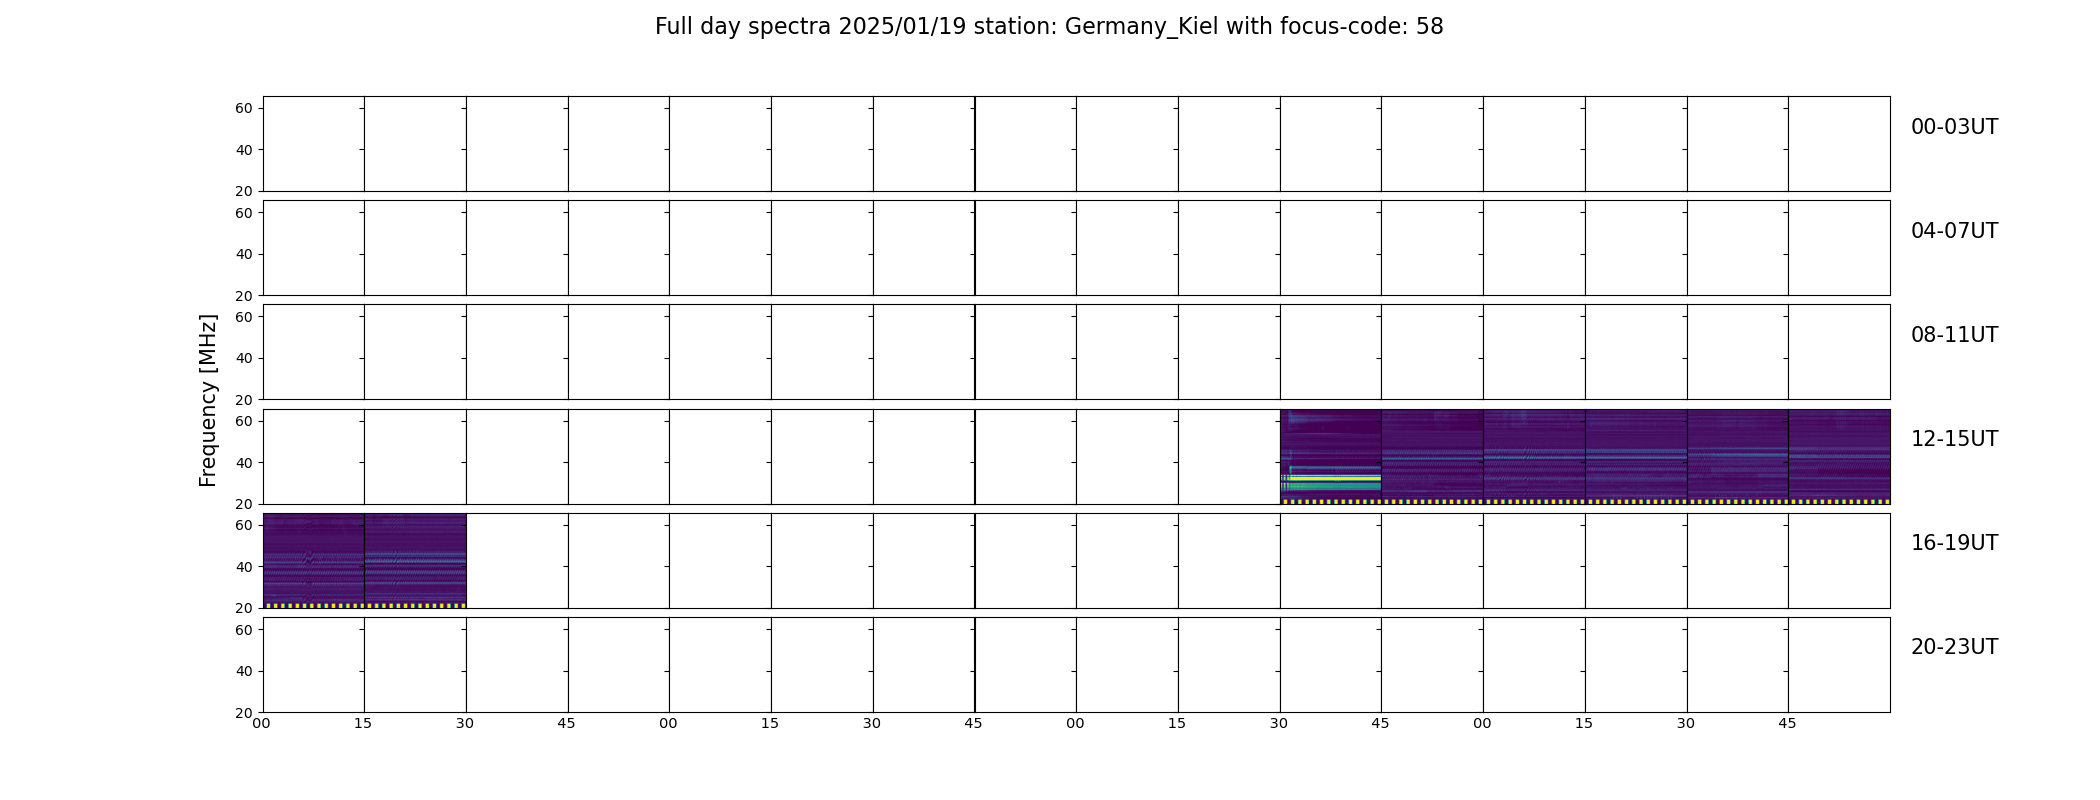Click the '60' tick of the 16-19UT row
Viewport: 2100px width, 800px height.
(244, 525)
